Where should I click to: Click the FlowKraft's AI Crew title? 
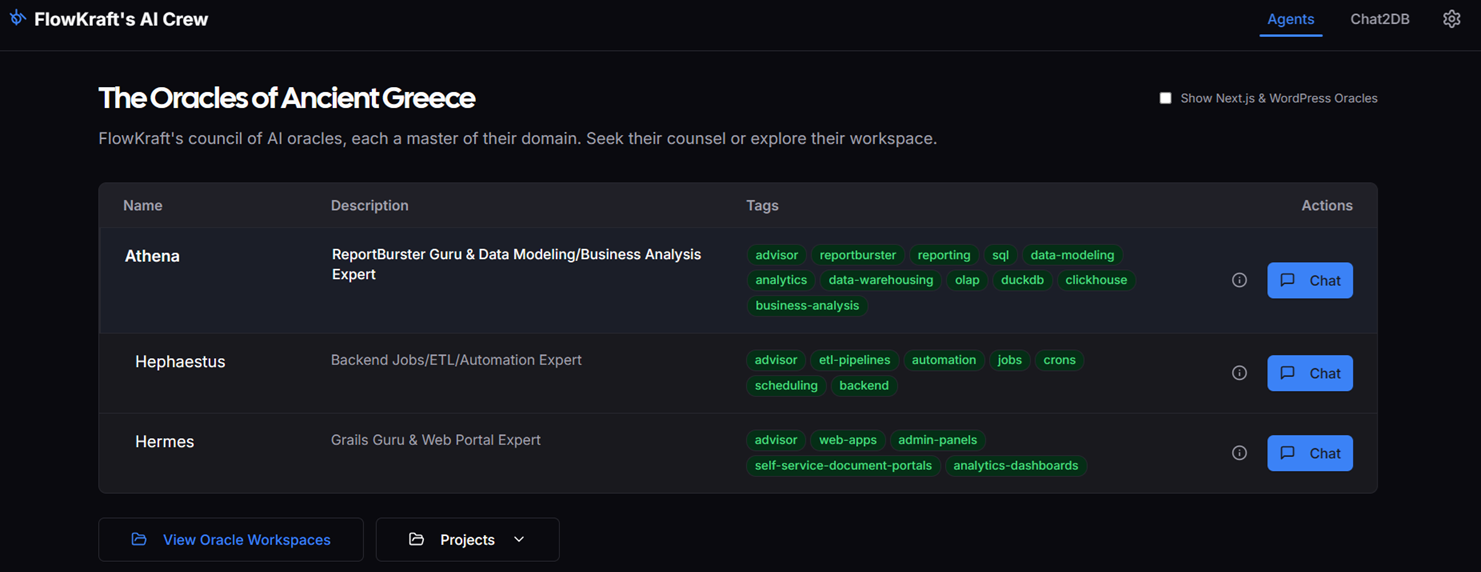121,19
